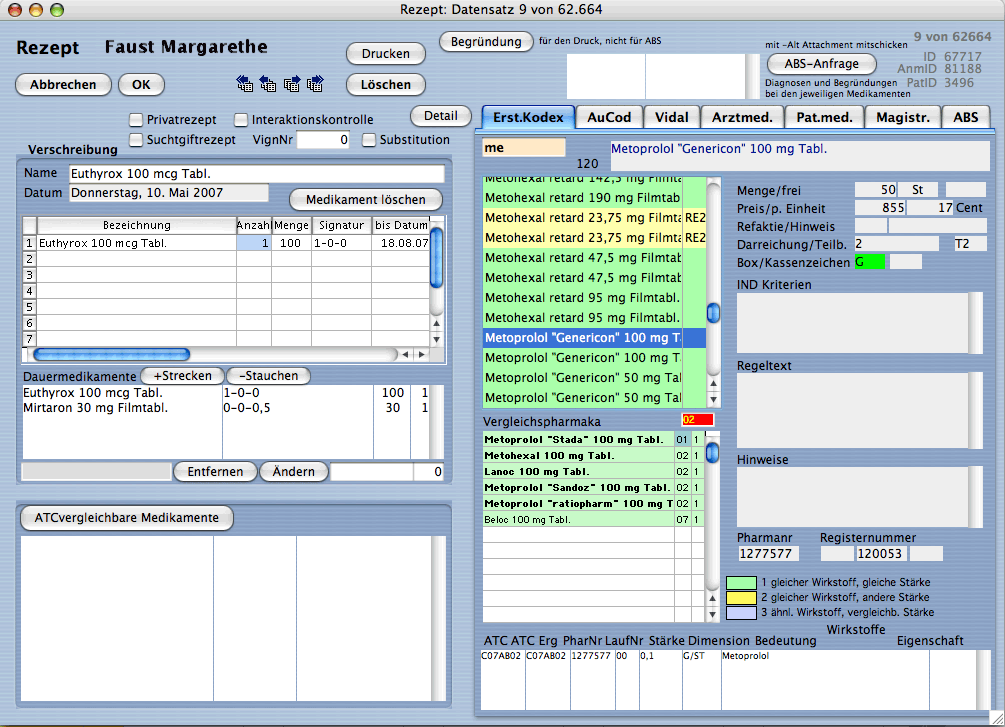Select 'Metoprolol "Sandoz" 100 mg Tabl.' row
Screen dimensions: 1005x727
(593, 488)
